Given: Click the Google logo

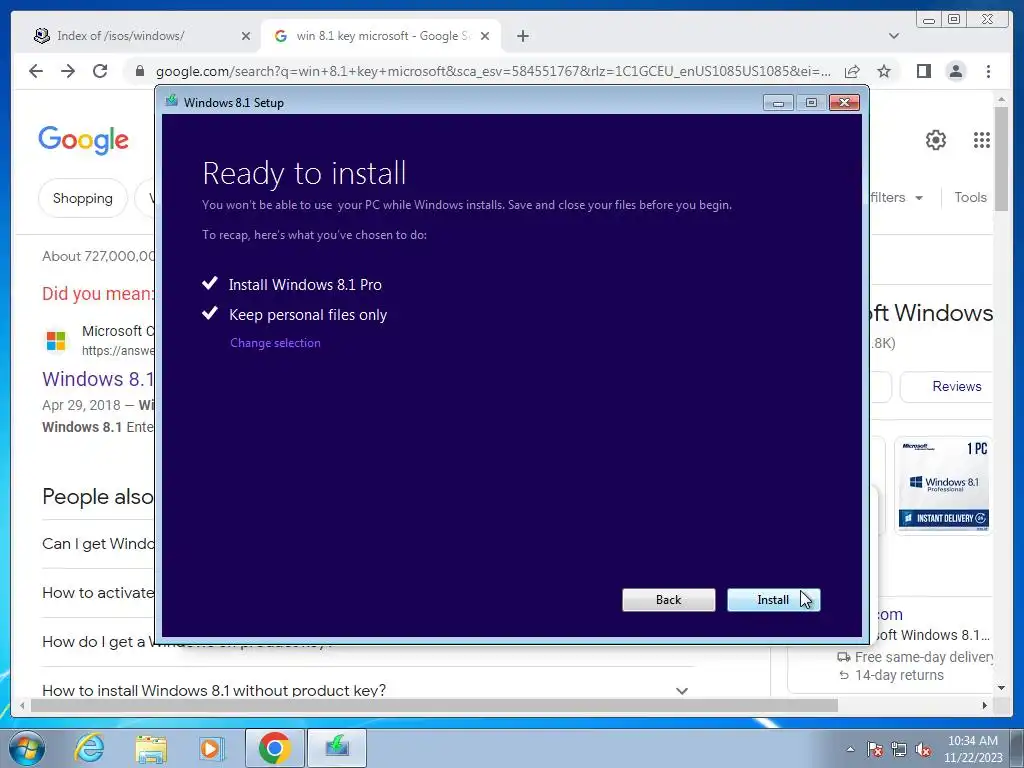Looking at the screenshot, I should coord(84,140).
